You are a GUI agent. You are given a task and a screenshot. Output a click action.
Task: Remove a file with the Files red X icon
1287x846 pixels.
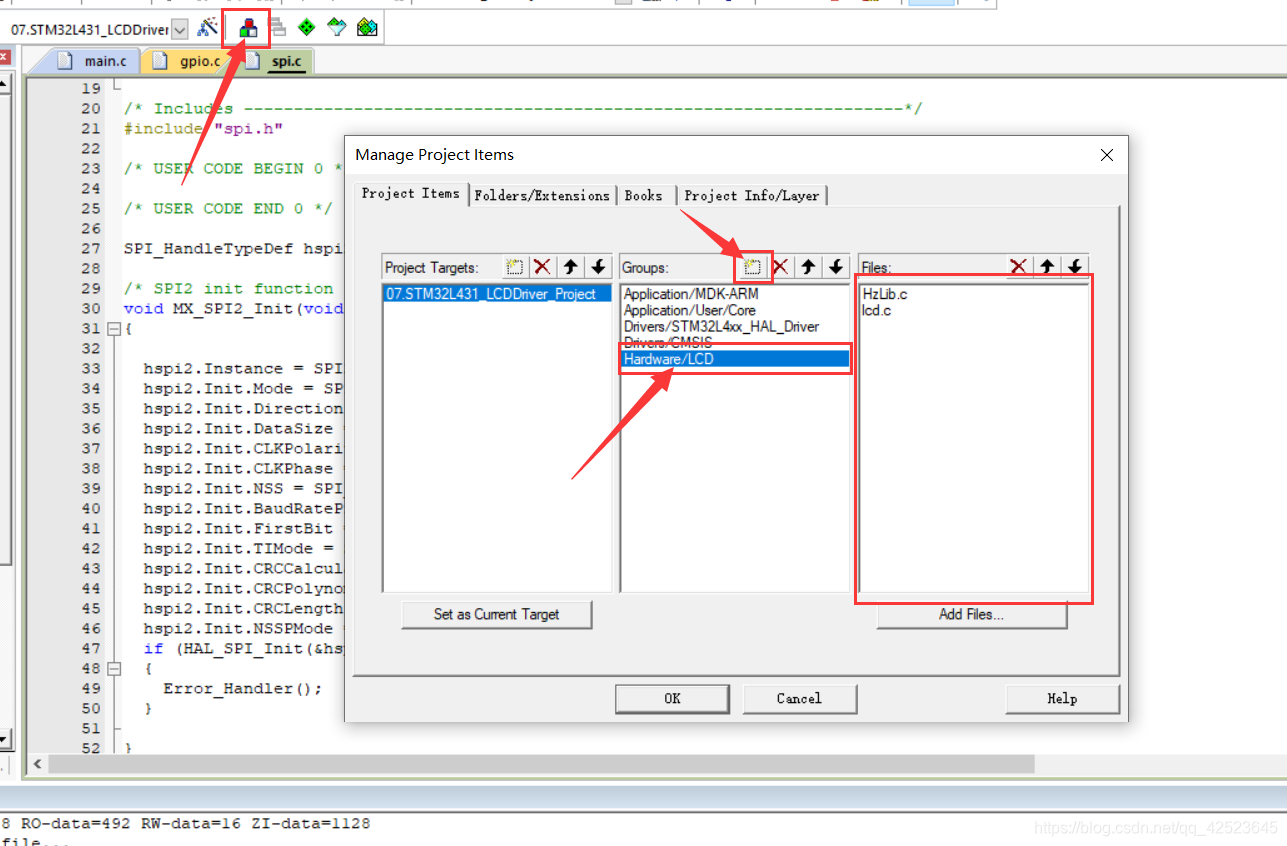1018,266
